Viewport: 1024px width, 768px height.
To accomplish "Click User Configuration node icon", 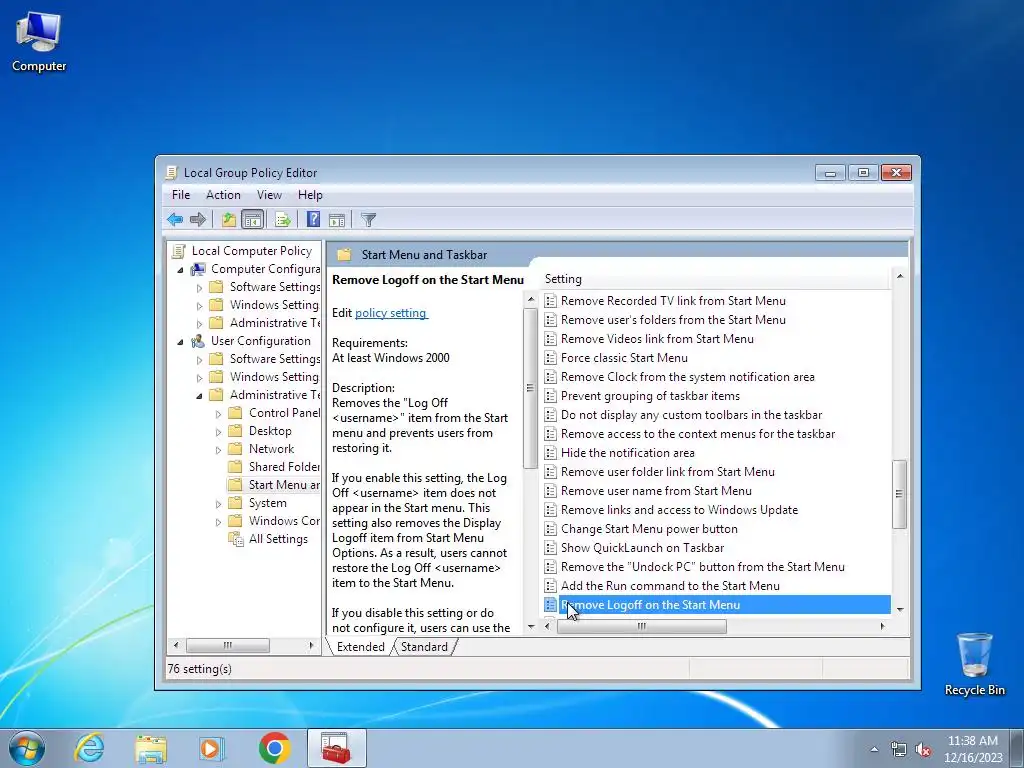I will [x=198, y=341].
